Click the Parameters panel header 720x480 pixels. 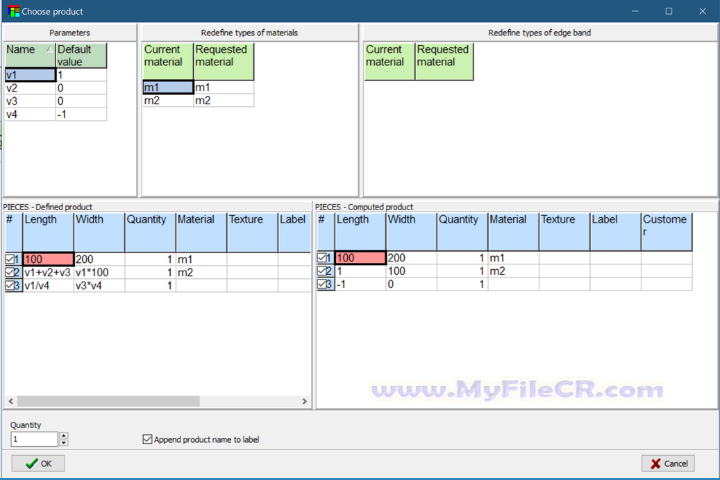click(x=70, y=33)
